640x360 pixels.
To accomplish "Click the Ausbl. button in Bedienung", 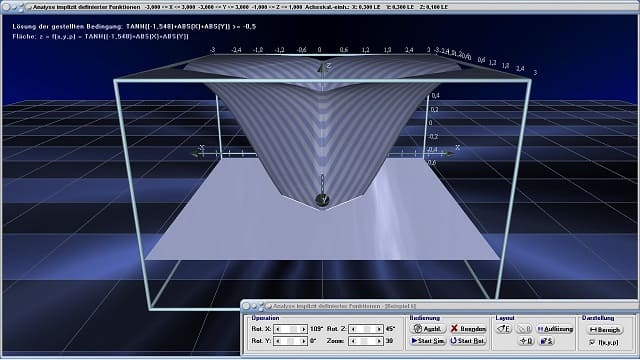I will 427,329.
